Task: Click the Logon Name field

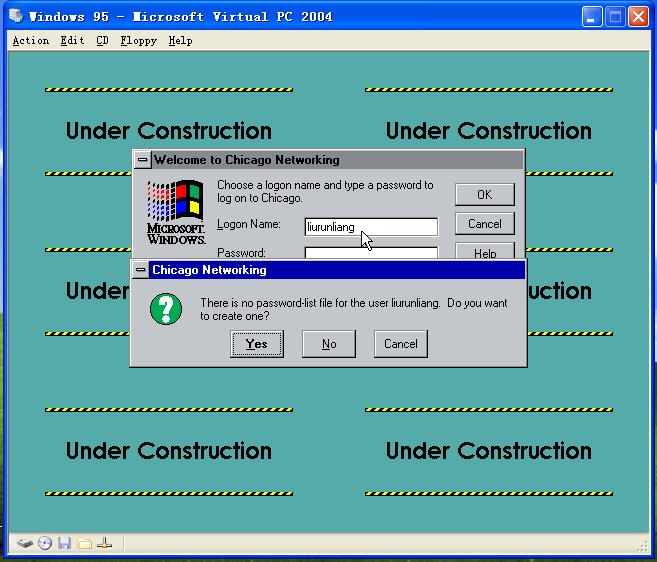Action: point(371,227)
